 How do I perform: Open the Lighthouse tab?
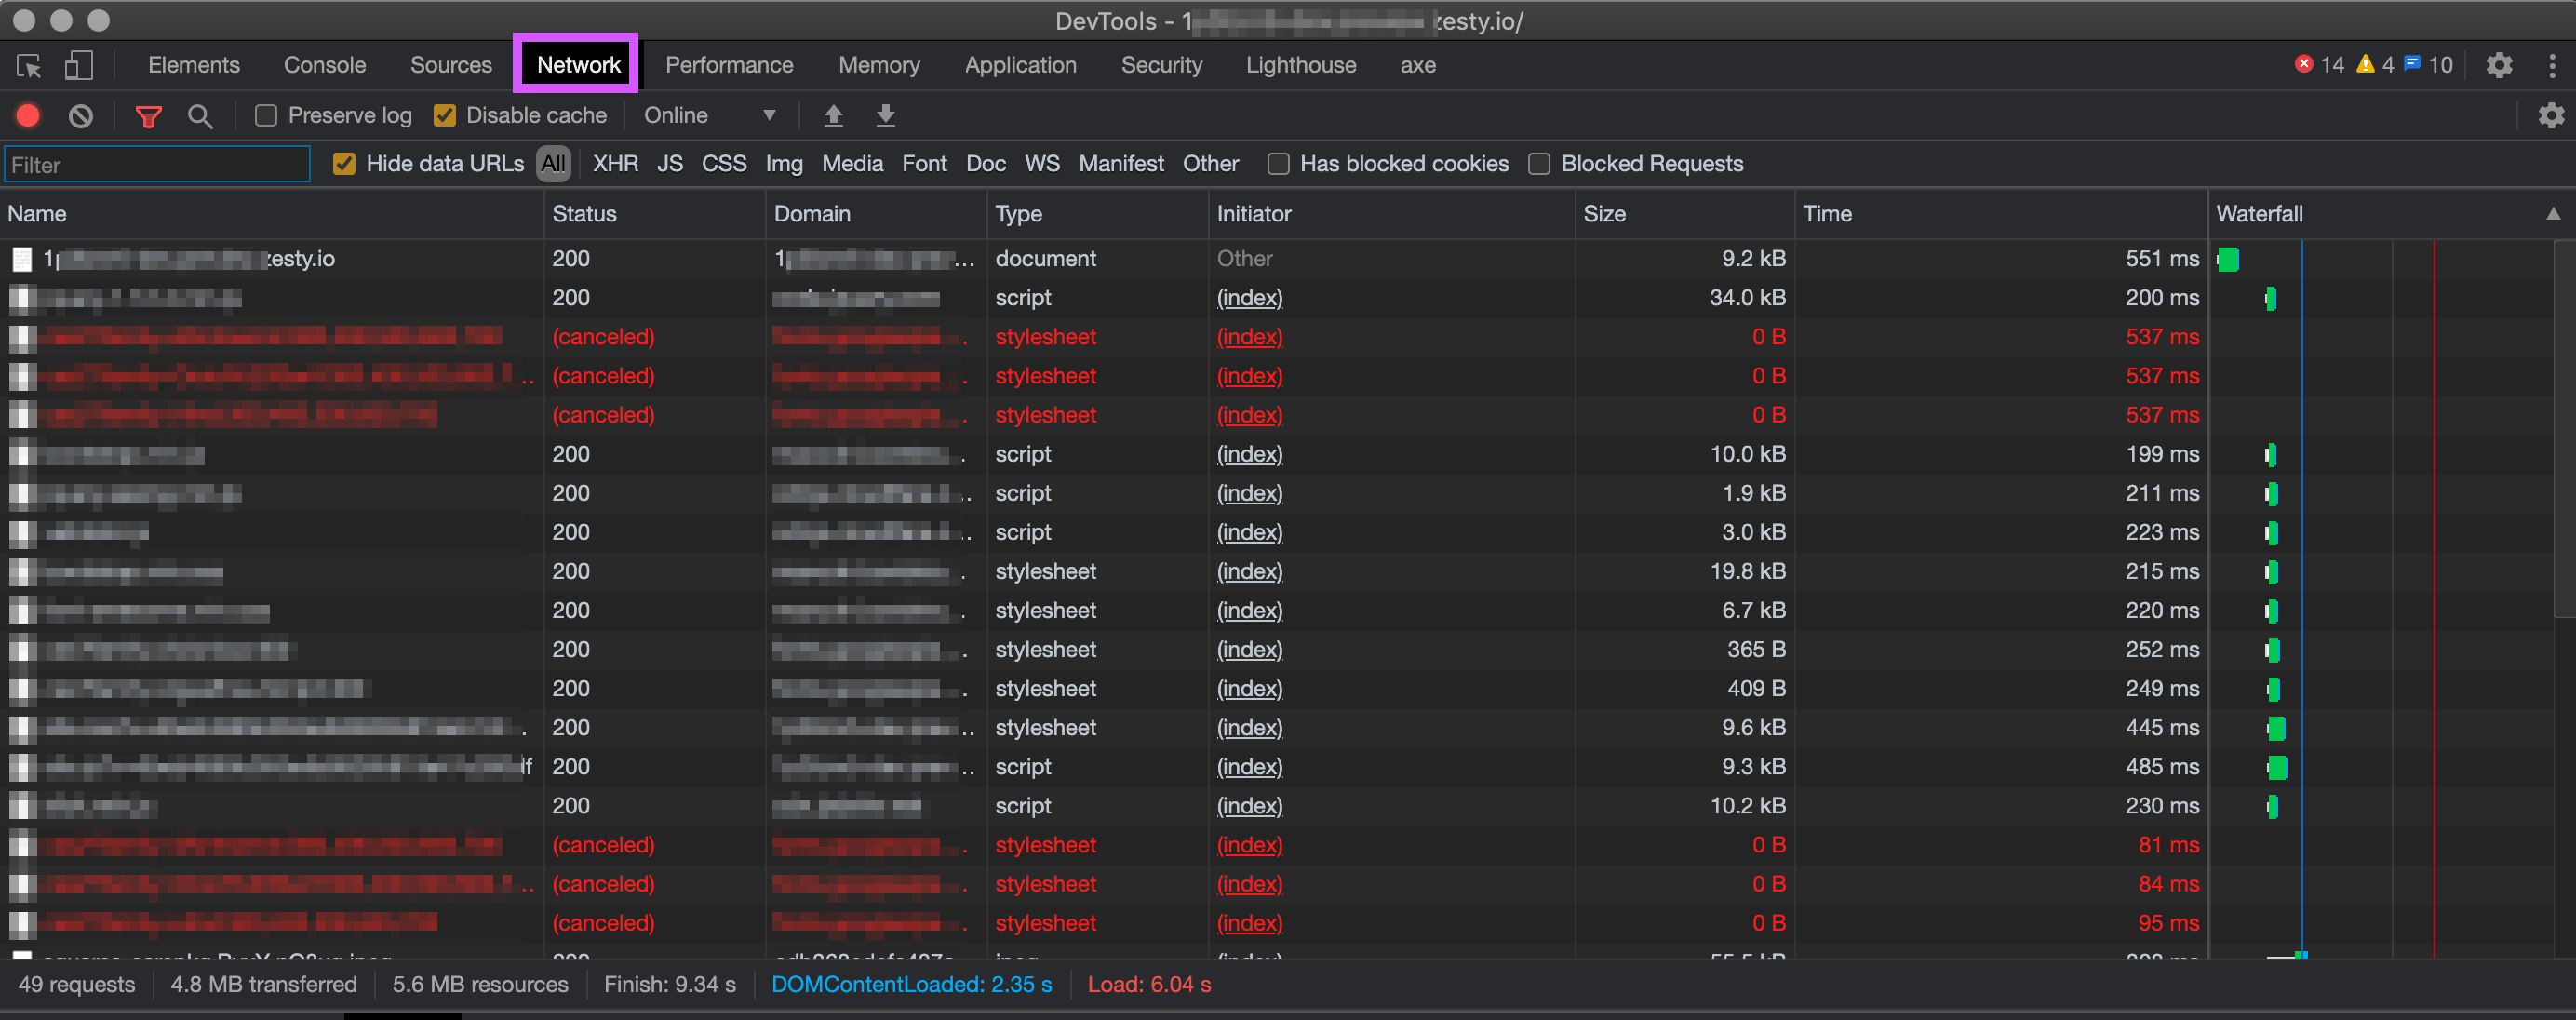pos(1300,65)
